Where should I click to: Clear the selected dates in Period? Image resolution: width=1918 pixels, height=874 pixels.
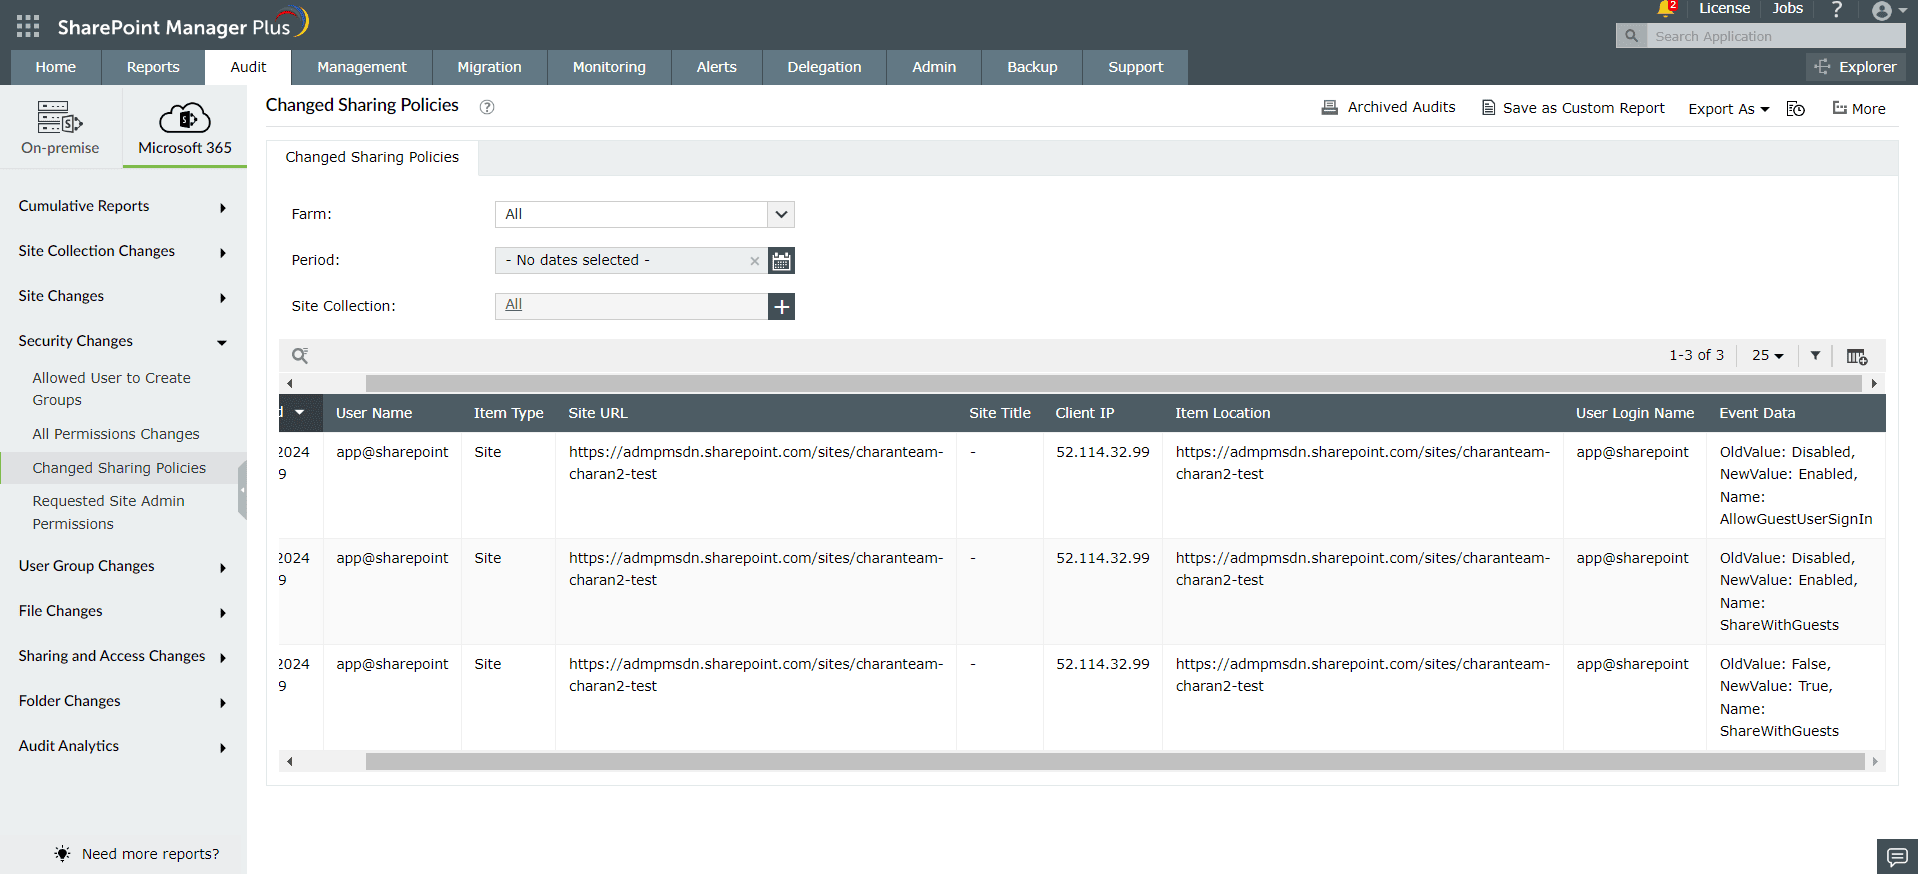coord(755,261)
